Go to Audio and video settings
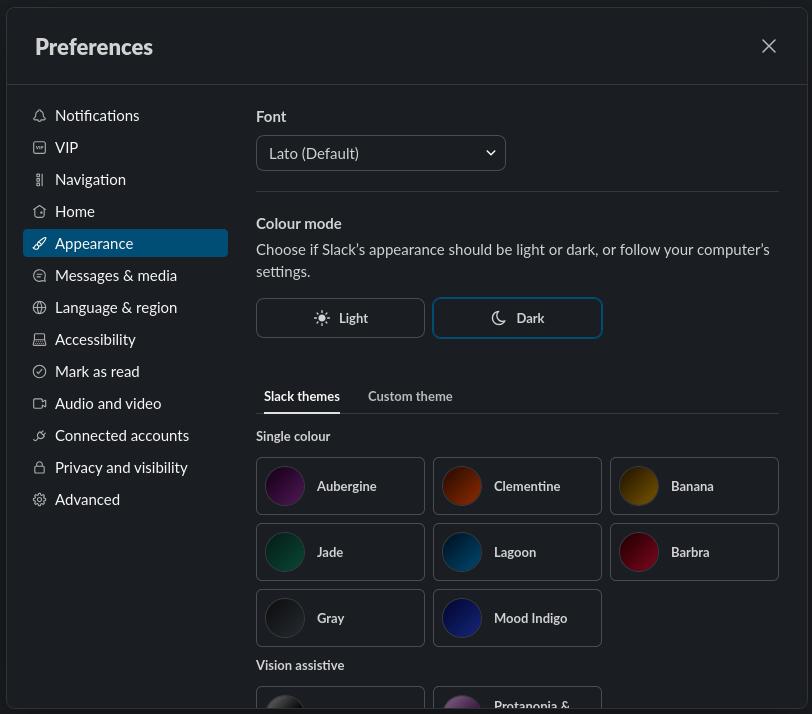The width and height of the screenshot is (812, 714). [x=125, y=403]
